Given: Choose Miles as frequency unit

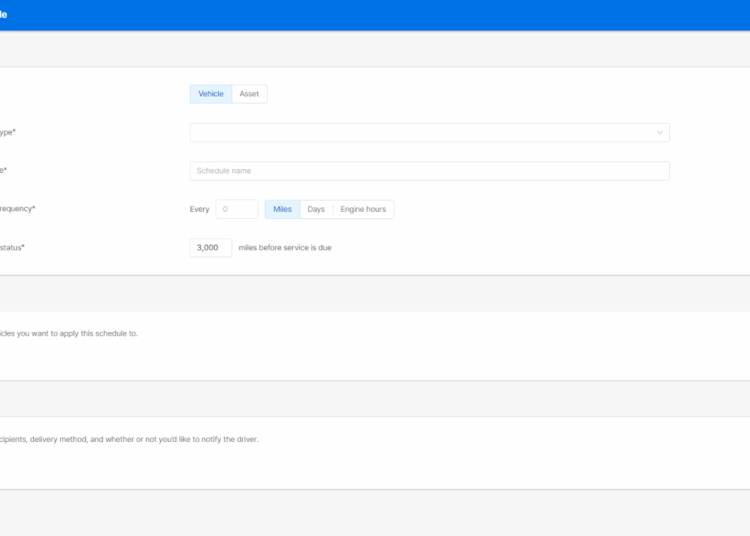Looking at the screenshot, I should click(x=282, y=209).
